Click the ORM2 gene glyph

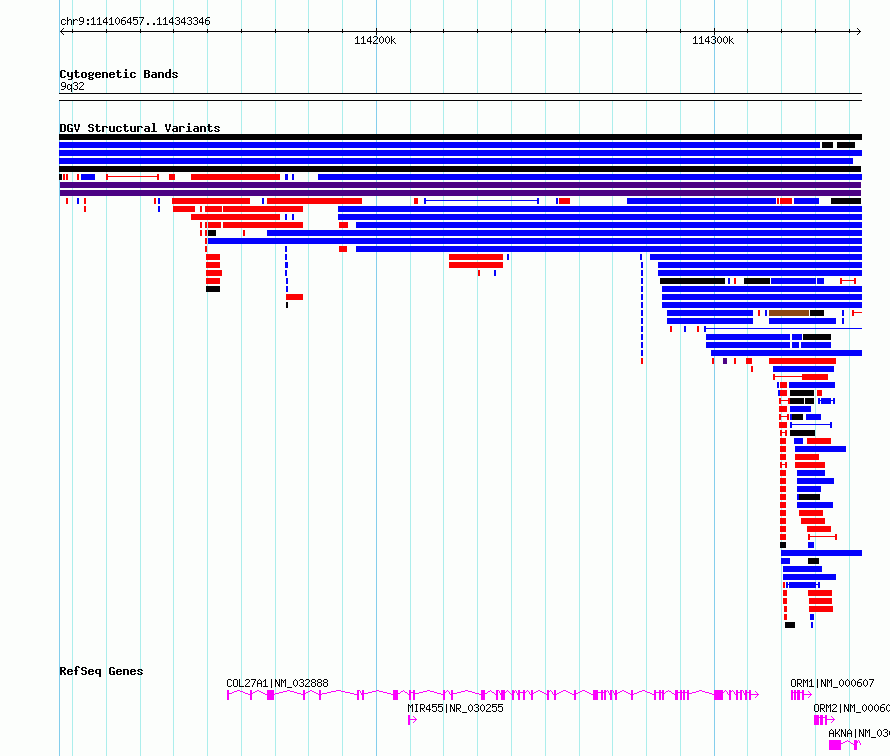click(x=824, y=720)
